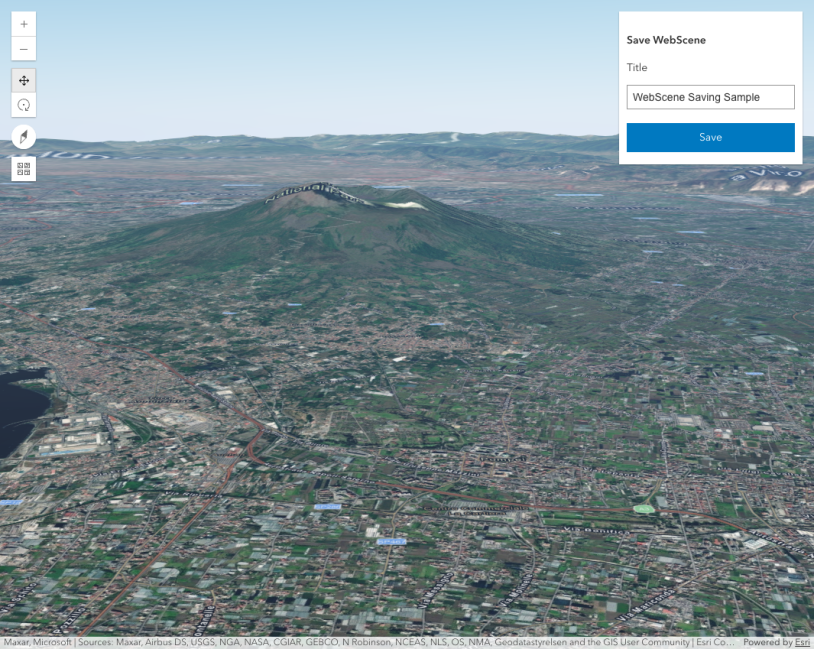Zoom in with the plus button
Screen dimensions: 814x649
(24, 24)
